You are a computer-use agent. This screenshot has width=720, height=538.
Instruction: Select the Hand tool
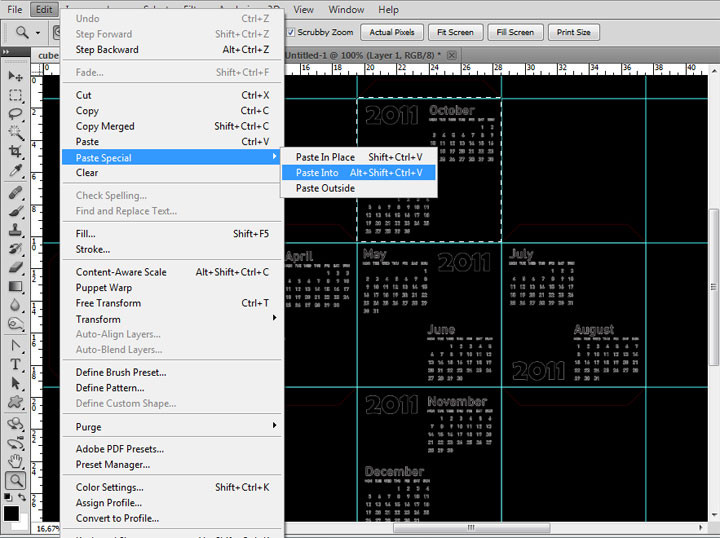click(16, 461)
